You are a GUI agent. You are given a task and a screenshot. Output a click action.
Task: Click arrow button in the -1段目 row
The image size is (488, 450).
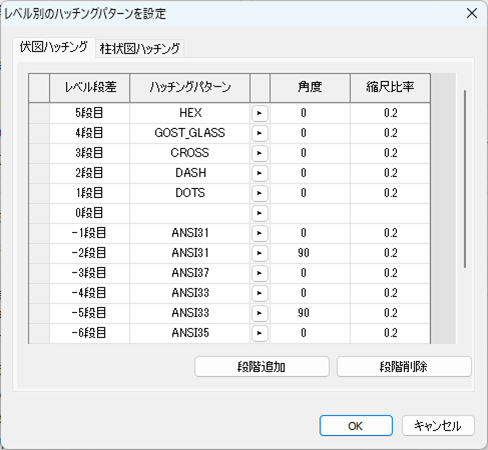coord(260,233)
